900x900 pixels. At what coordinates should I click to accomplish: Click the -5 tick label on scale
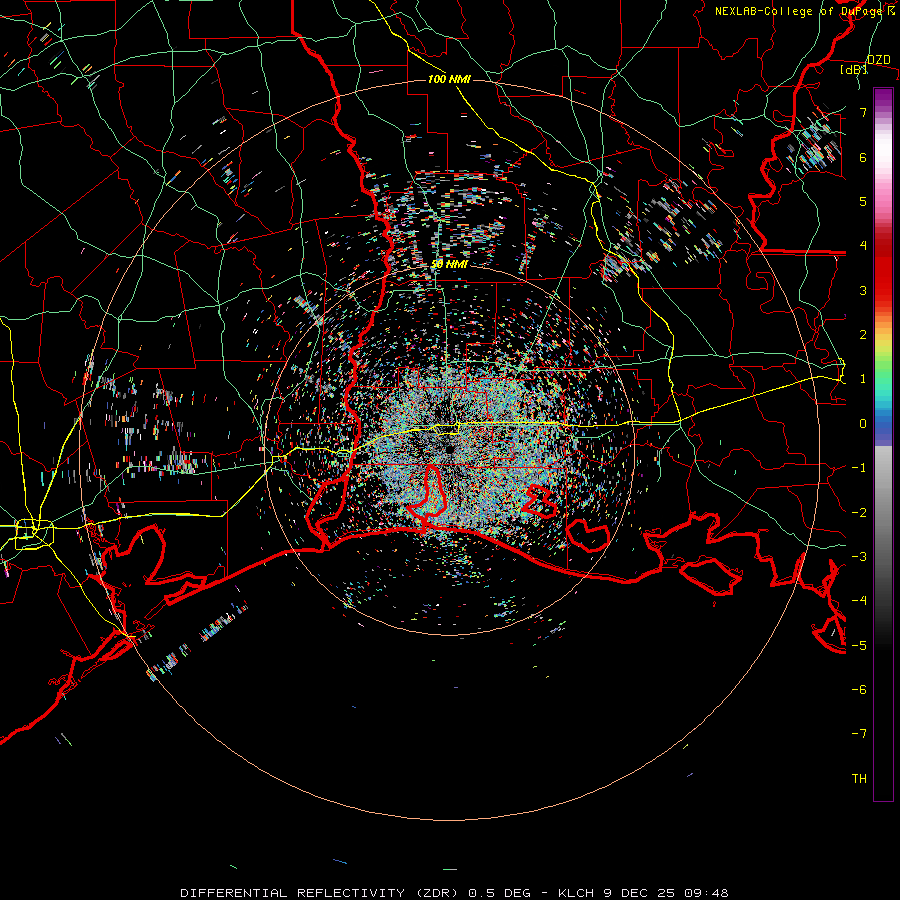859,645
